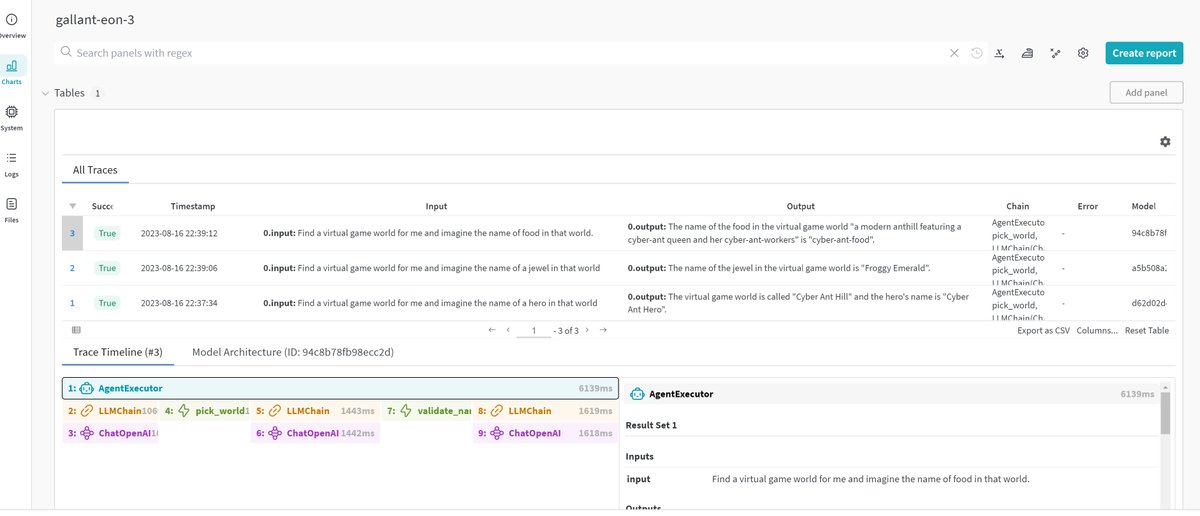Select span 7 validate_name in timeline
1200x516 pixels.
[427, 411]
